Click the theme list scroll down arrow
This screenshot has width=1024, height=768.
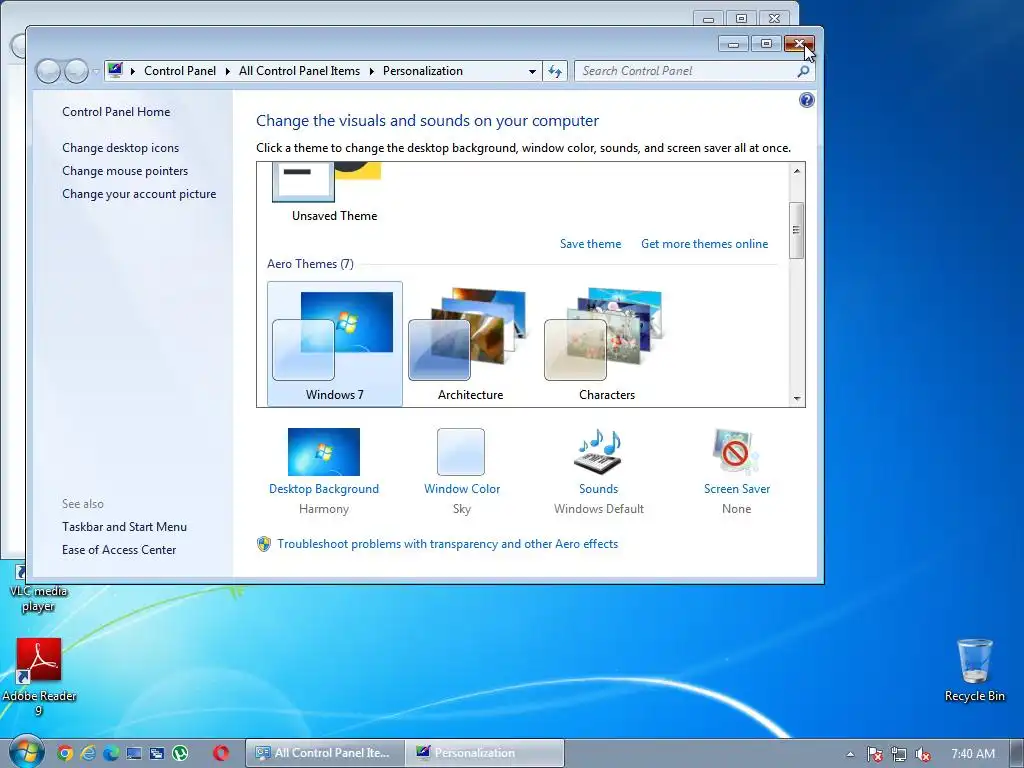pyautogui.click(x=797, y=398)
